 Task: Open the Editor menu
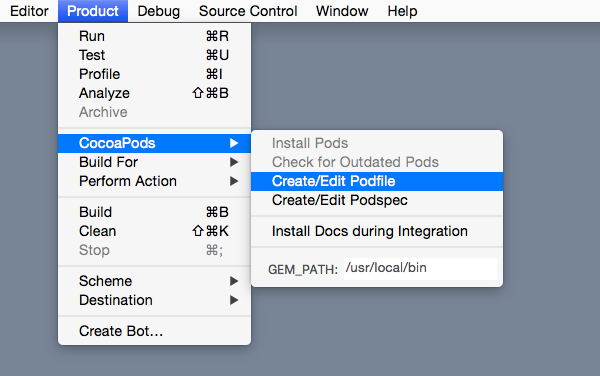click(x=29, y=11)
